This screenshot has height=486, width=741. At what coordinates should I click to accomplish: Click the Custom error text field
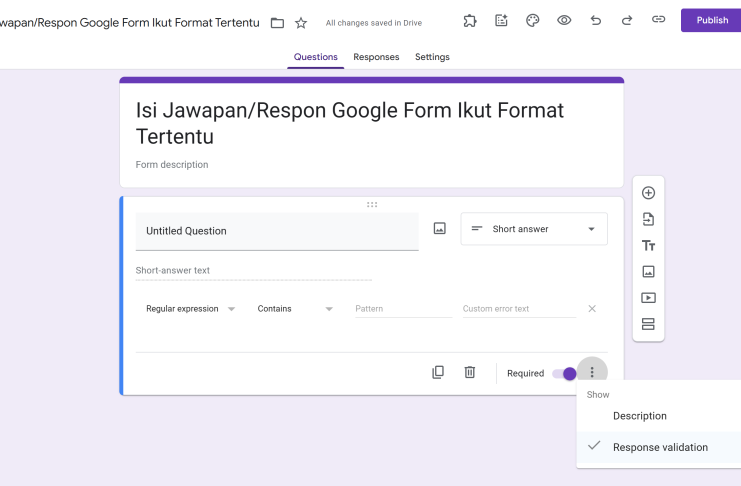click(519, 309)
